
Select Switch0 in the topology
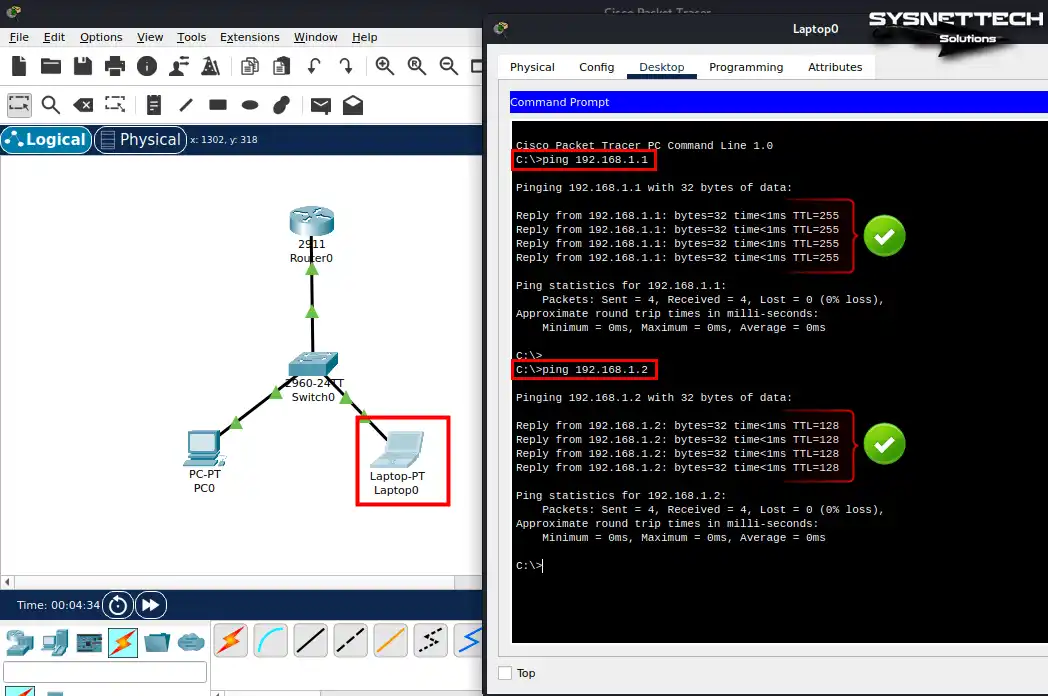click(313, 365)
